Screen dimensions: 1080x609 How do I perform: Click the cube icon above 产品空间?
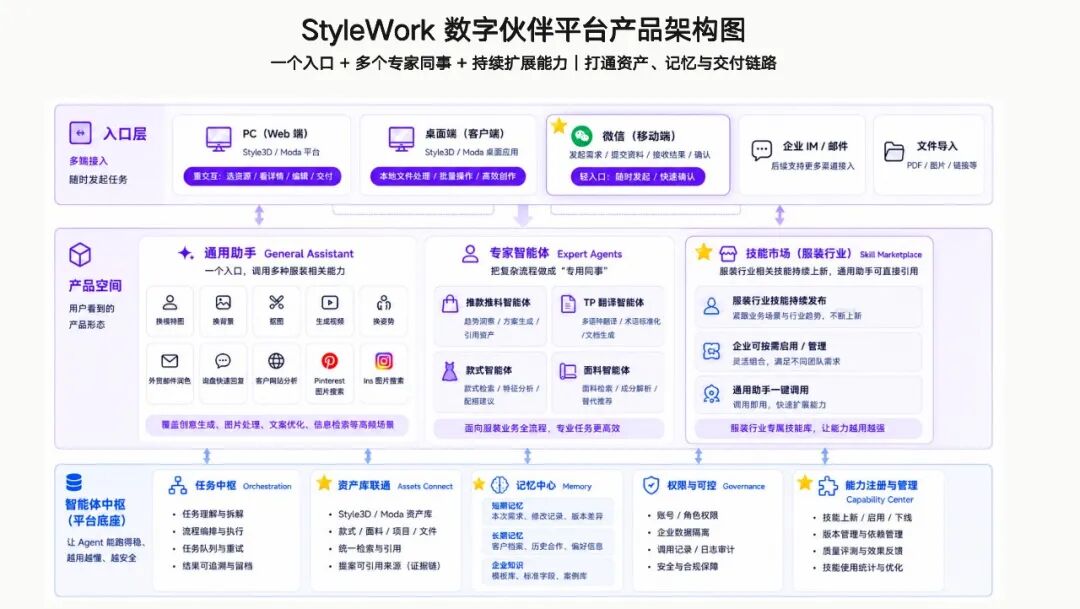(x=80, y=255)
